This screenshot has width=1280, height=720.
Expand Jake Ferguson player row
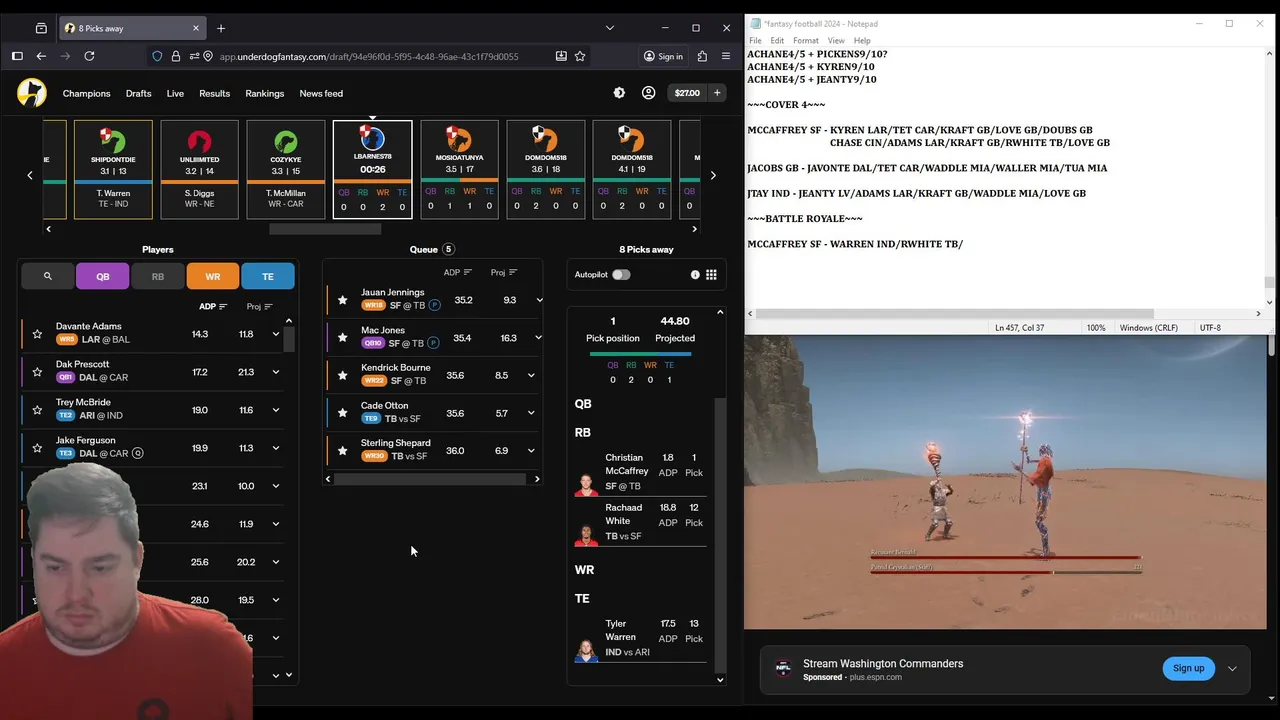click(x=276, y=448)
